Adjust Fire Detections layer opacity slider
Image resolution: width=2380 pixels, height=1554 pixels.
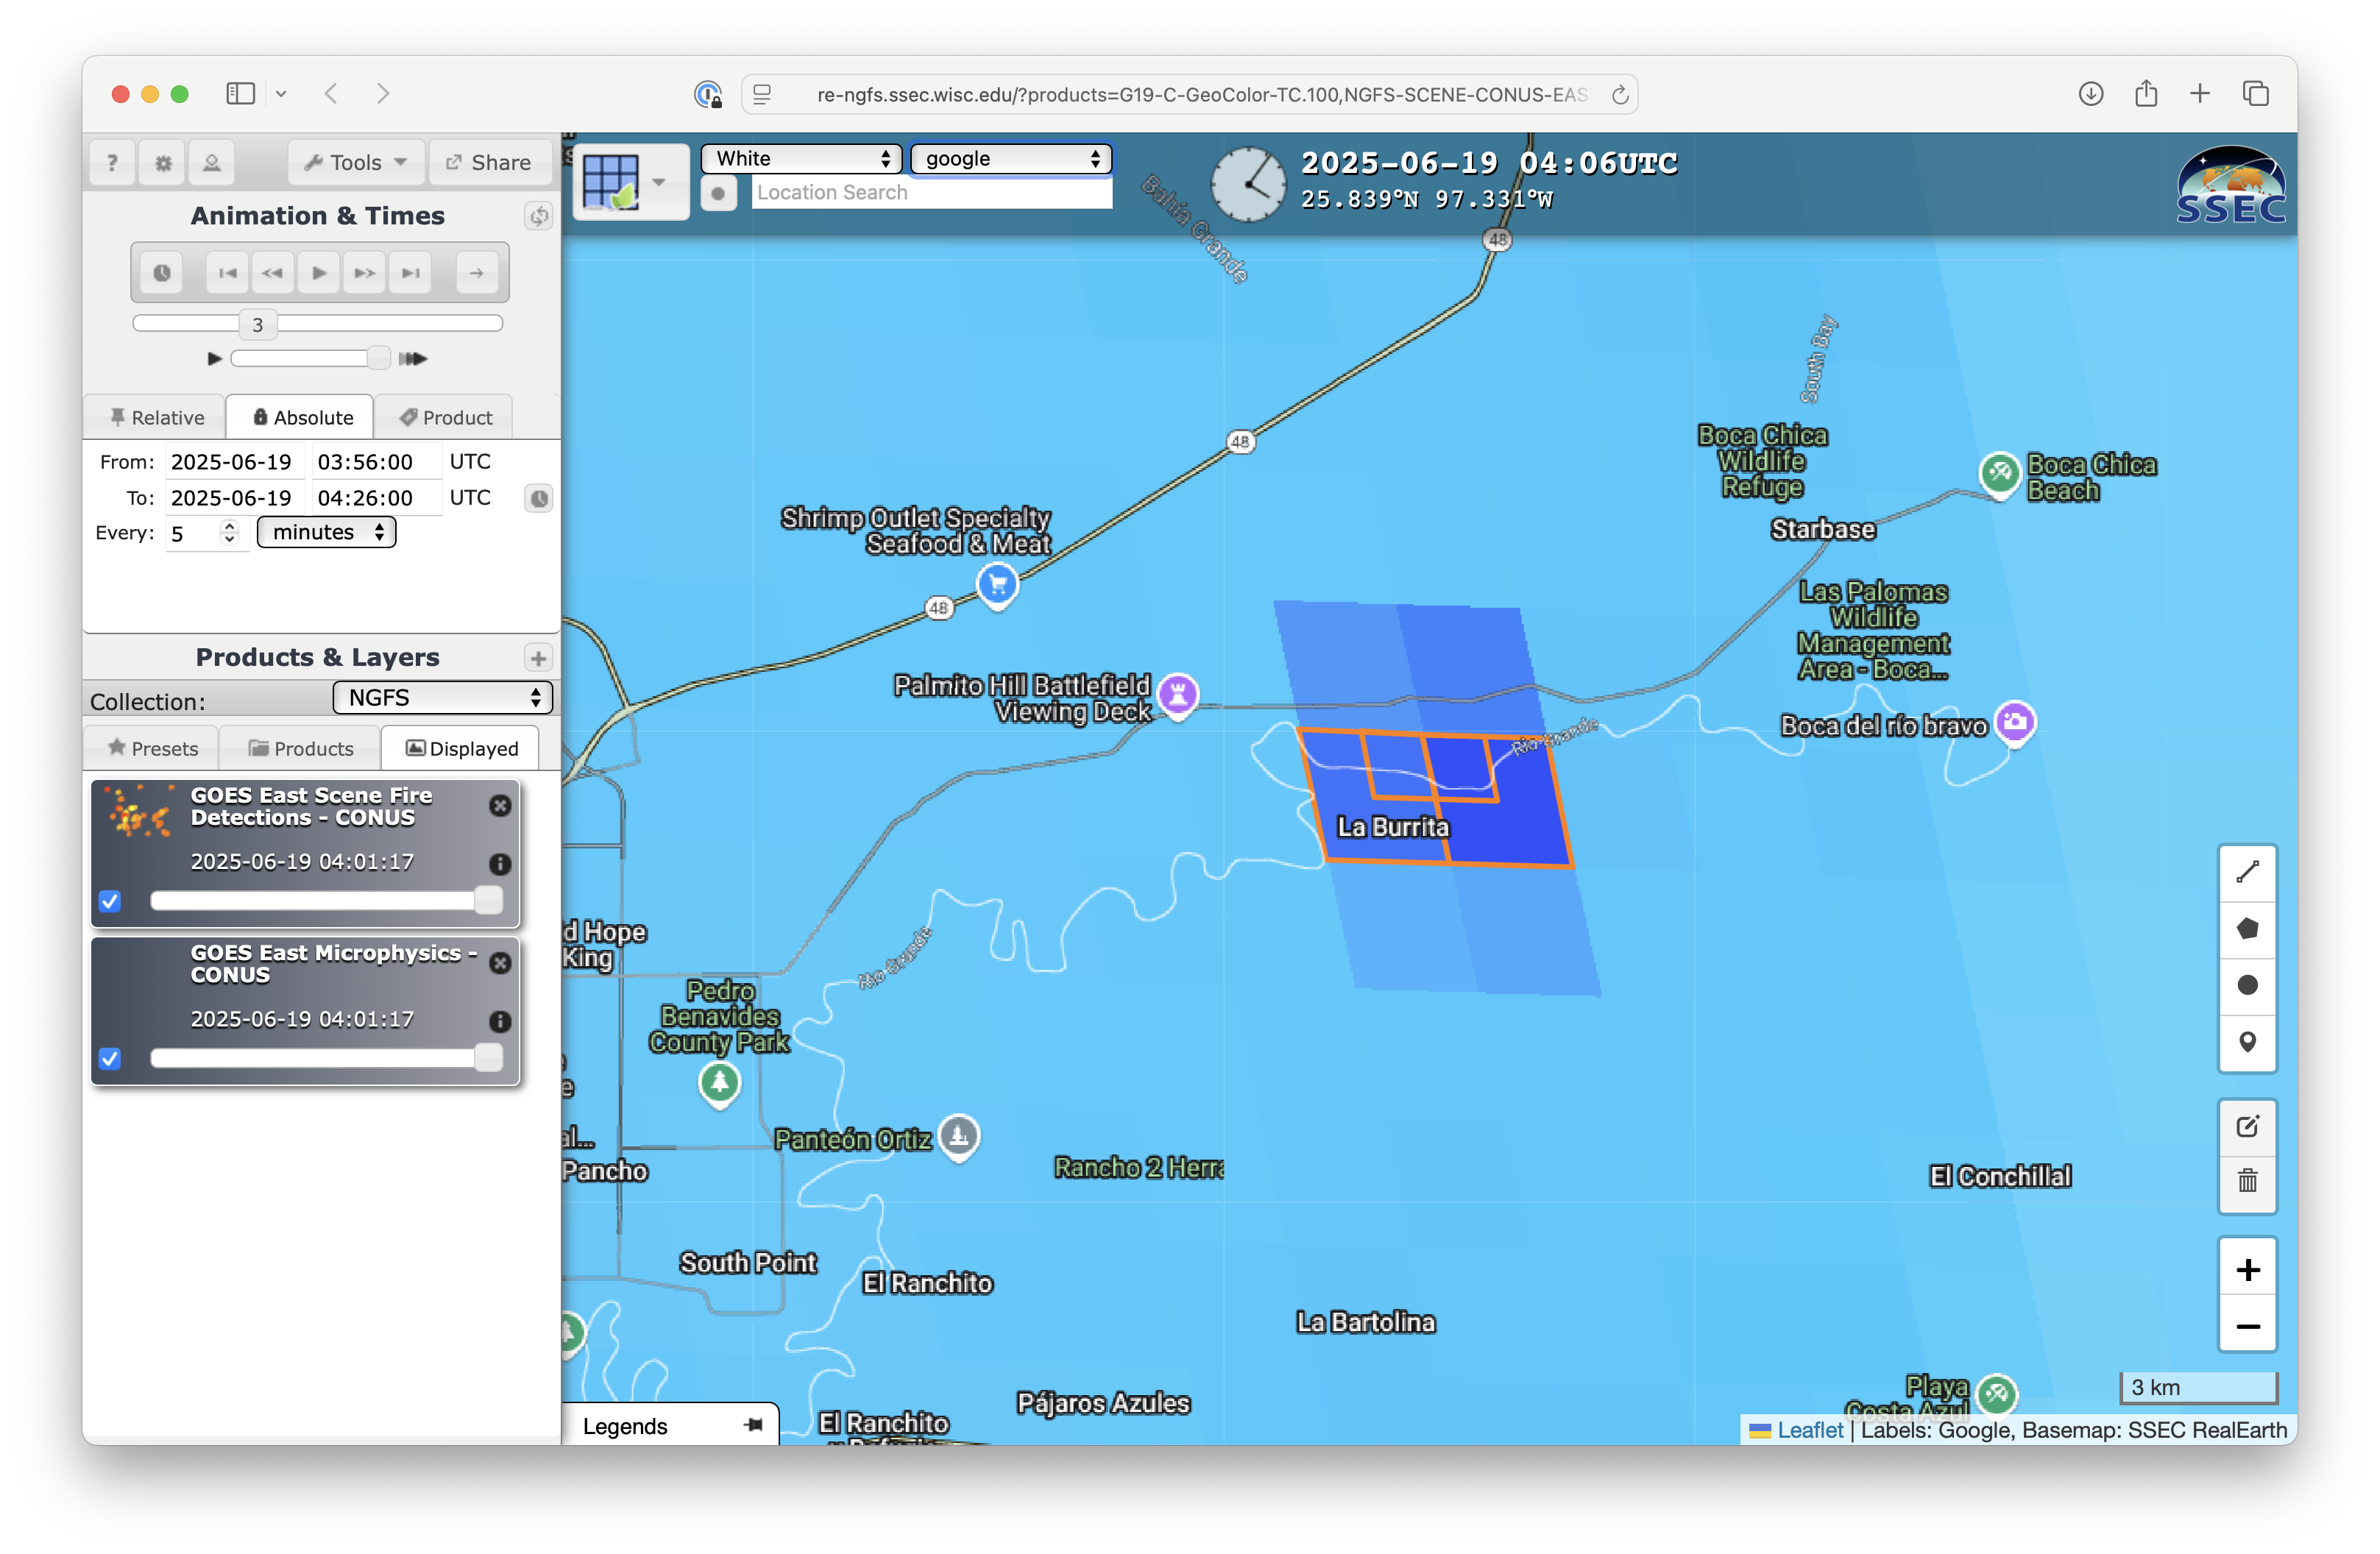coord(326,901)
